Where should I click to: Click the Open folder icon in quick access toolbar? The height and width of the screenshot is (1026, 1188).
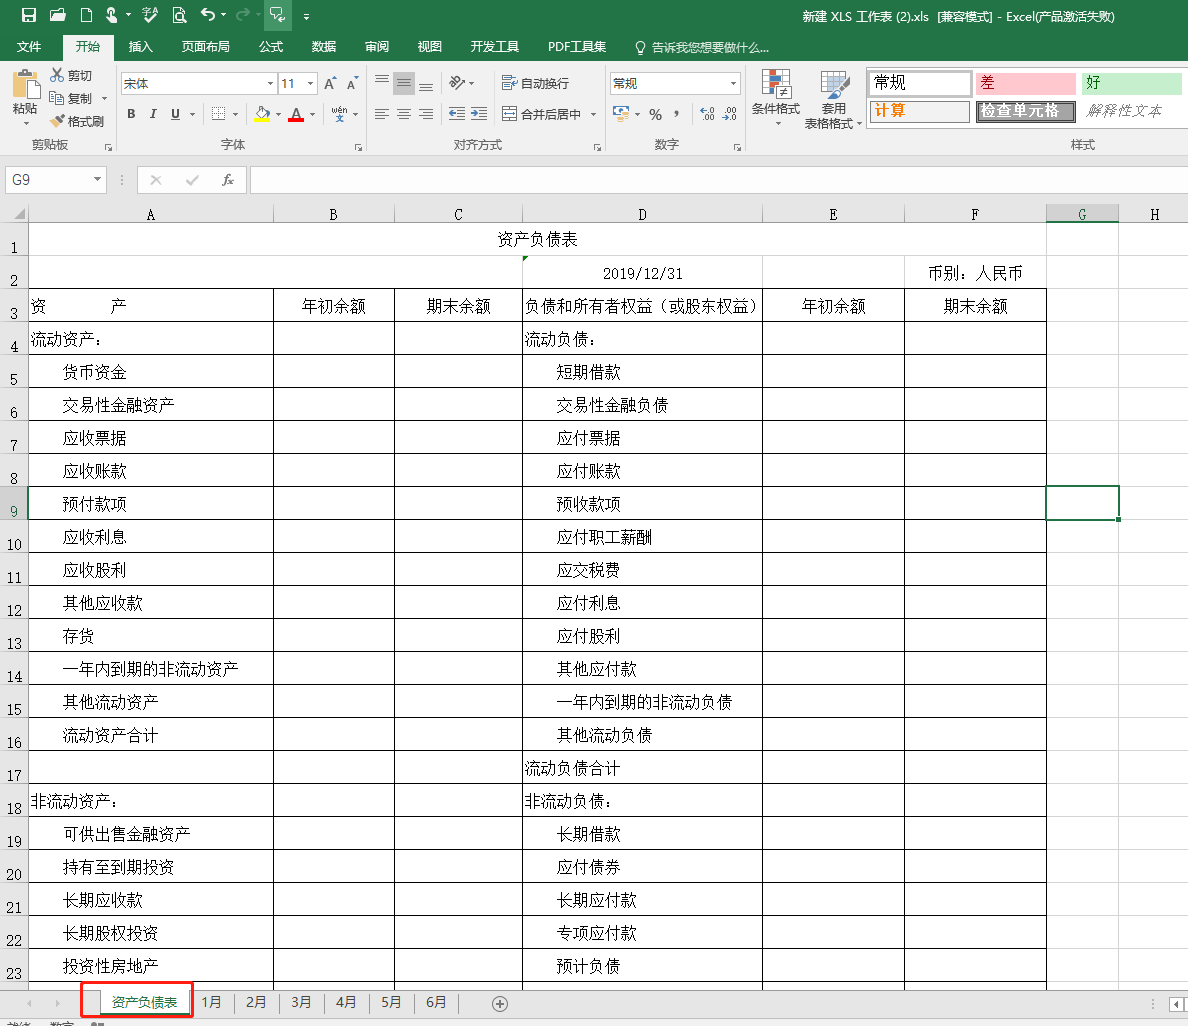[58, 15]
